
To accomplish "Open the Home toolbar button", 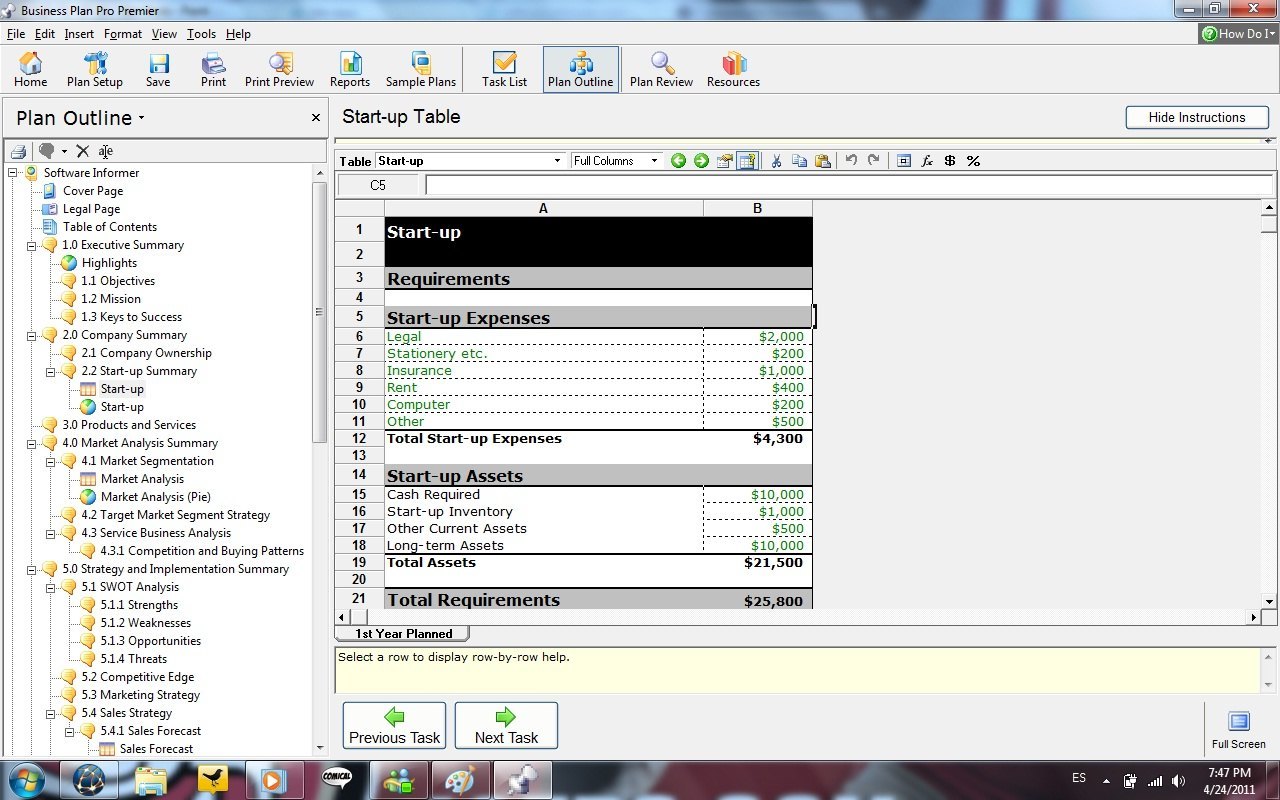I will click(x=31, y=70).
